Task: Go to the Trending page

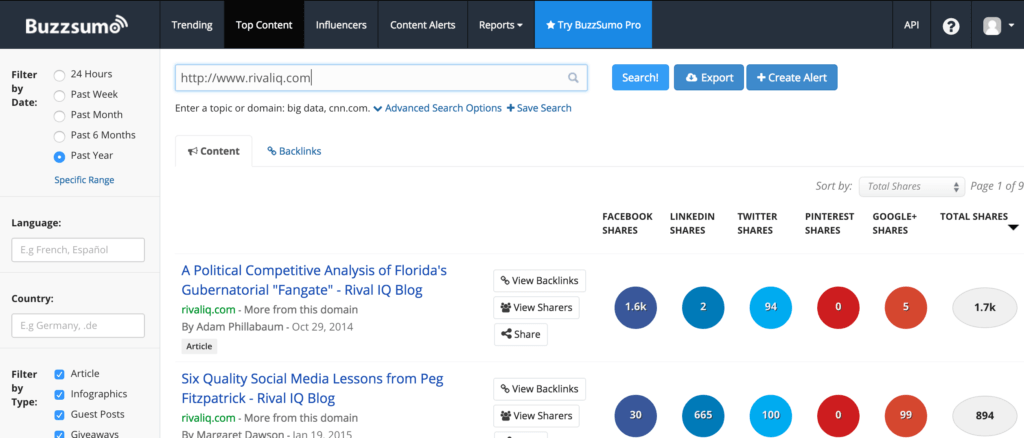Action: [x=192, y=25]
